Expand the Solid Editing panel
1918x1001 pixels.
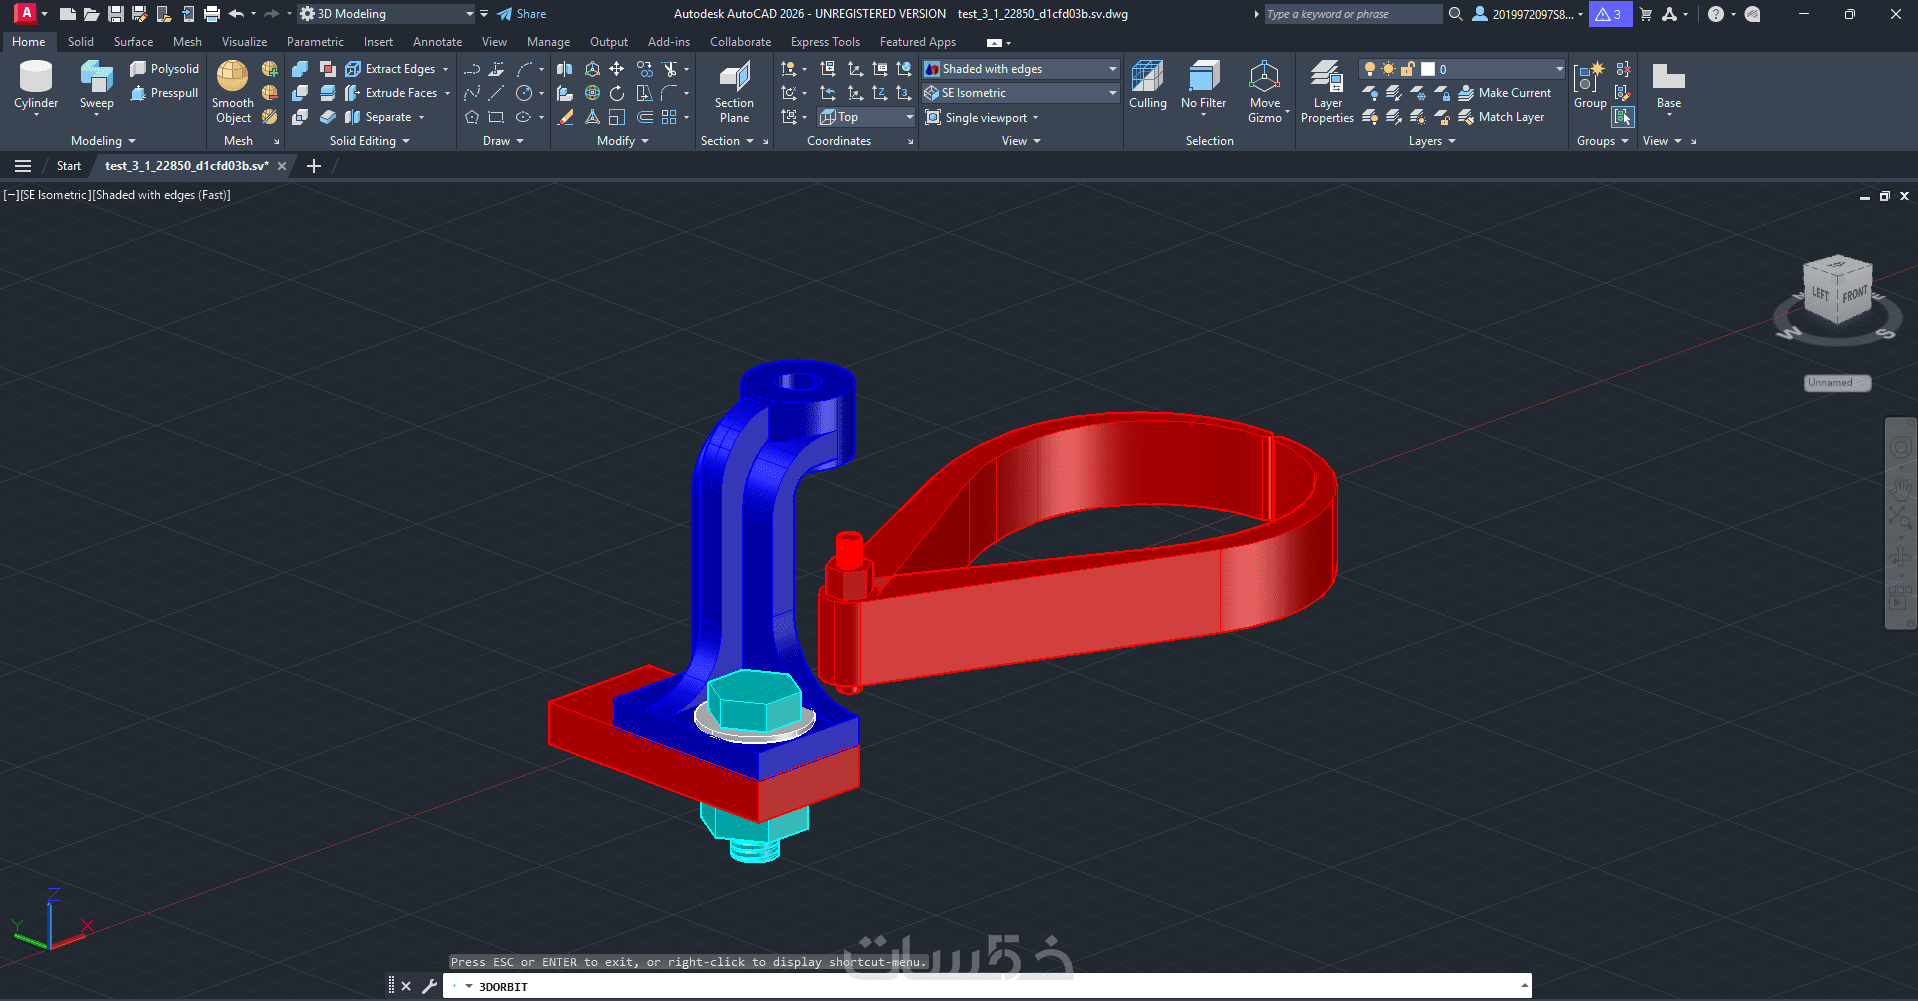[x=370, y=141]
